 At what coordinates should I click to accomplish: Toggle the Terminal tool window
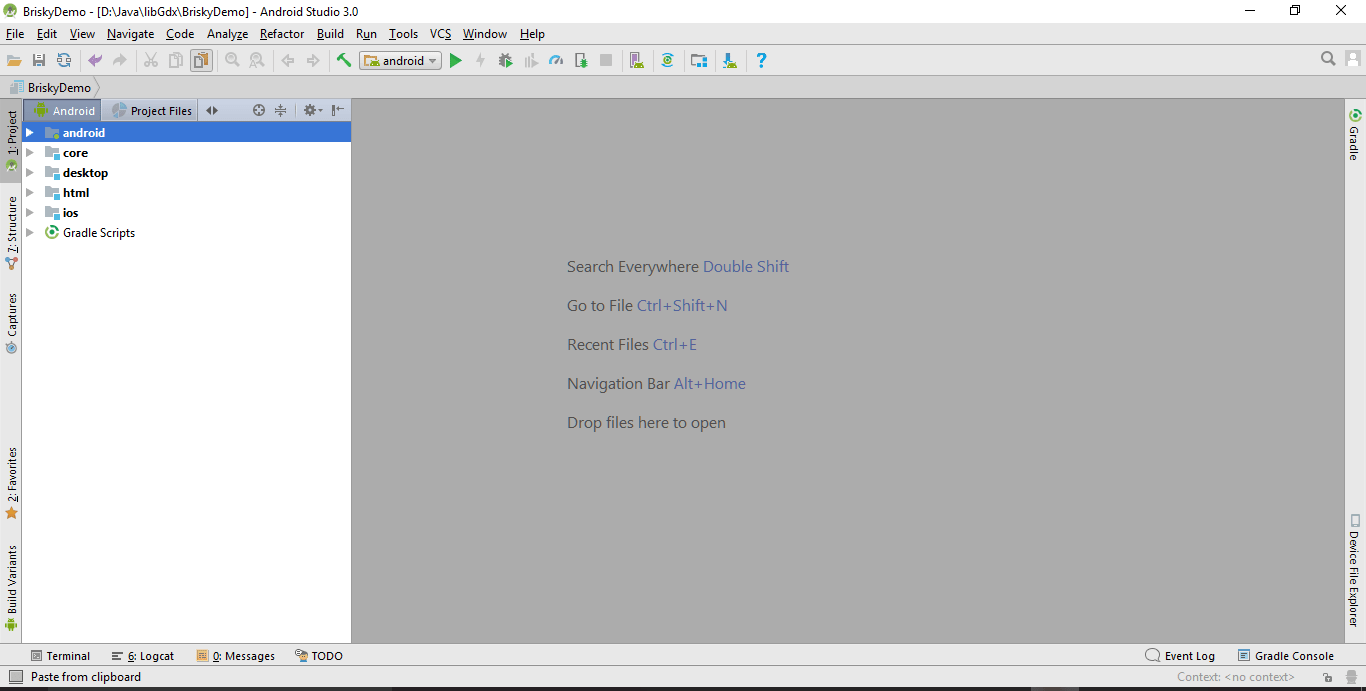[x=60, y=656]
